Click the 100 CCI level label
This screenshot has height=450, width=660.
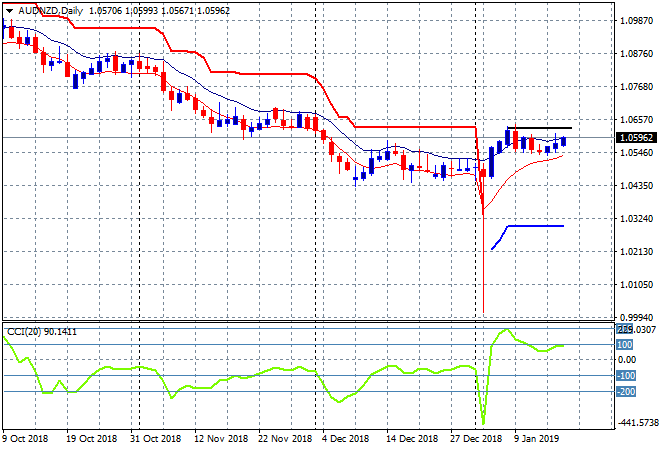point(625,345)
